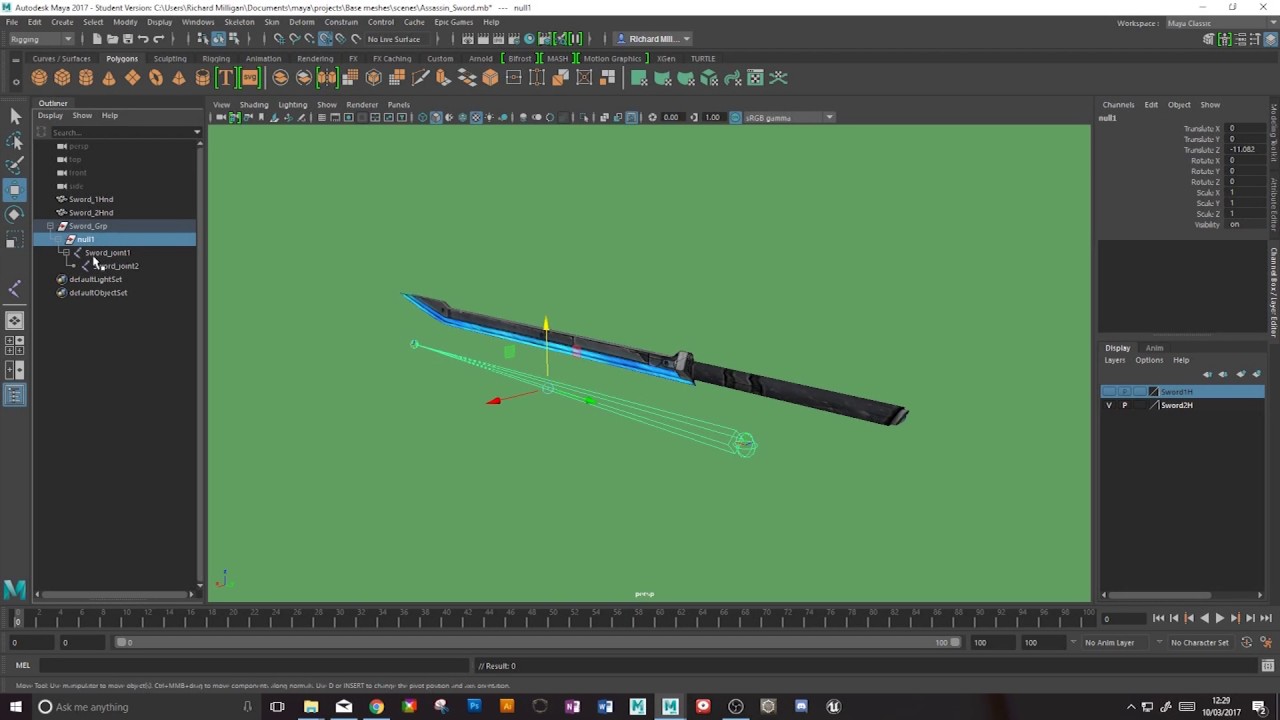This screenshot has width=1280, height=720.
Task: Open Layers menu in layer editor
Action: click(x=1115, y=360)
